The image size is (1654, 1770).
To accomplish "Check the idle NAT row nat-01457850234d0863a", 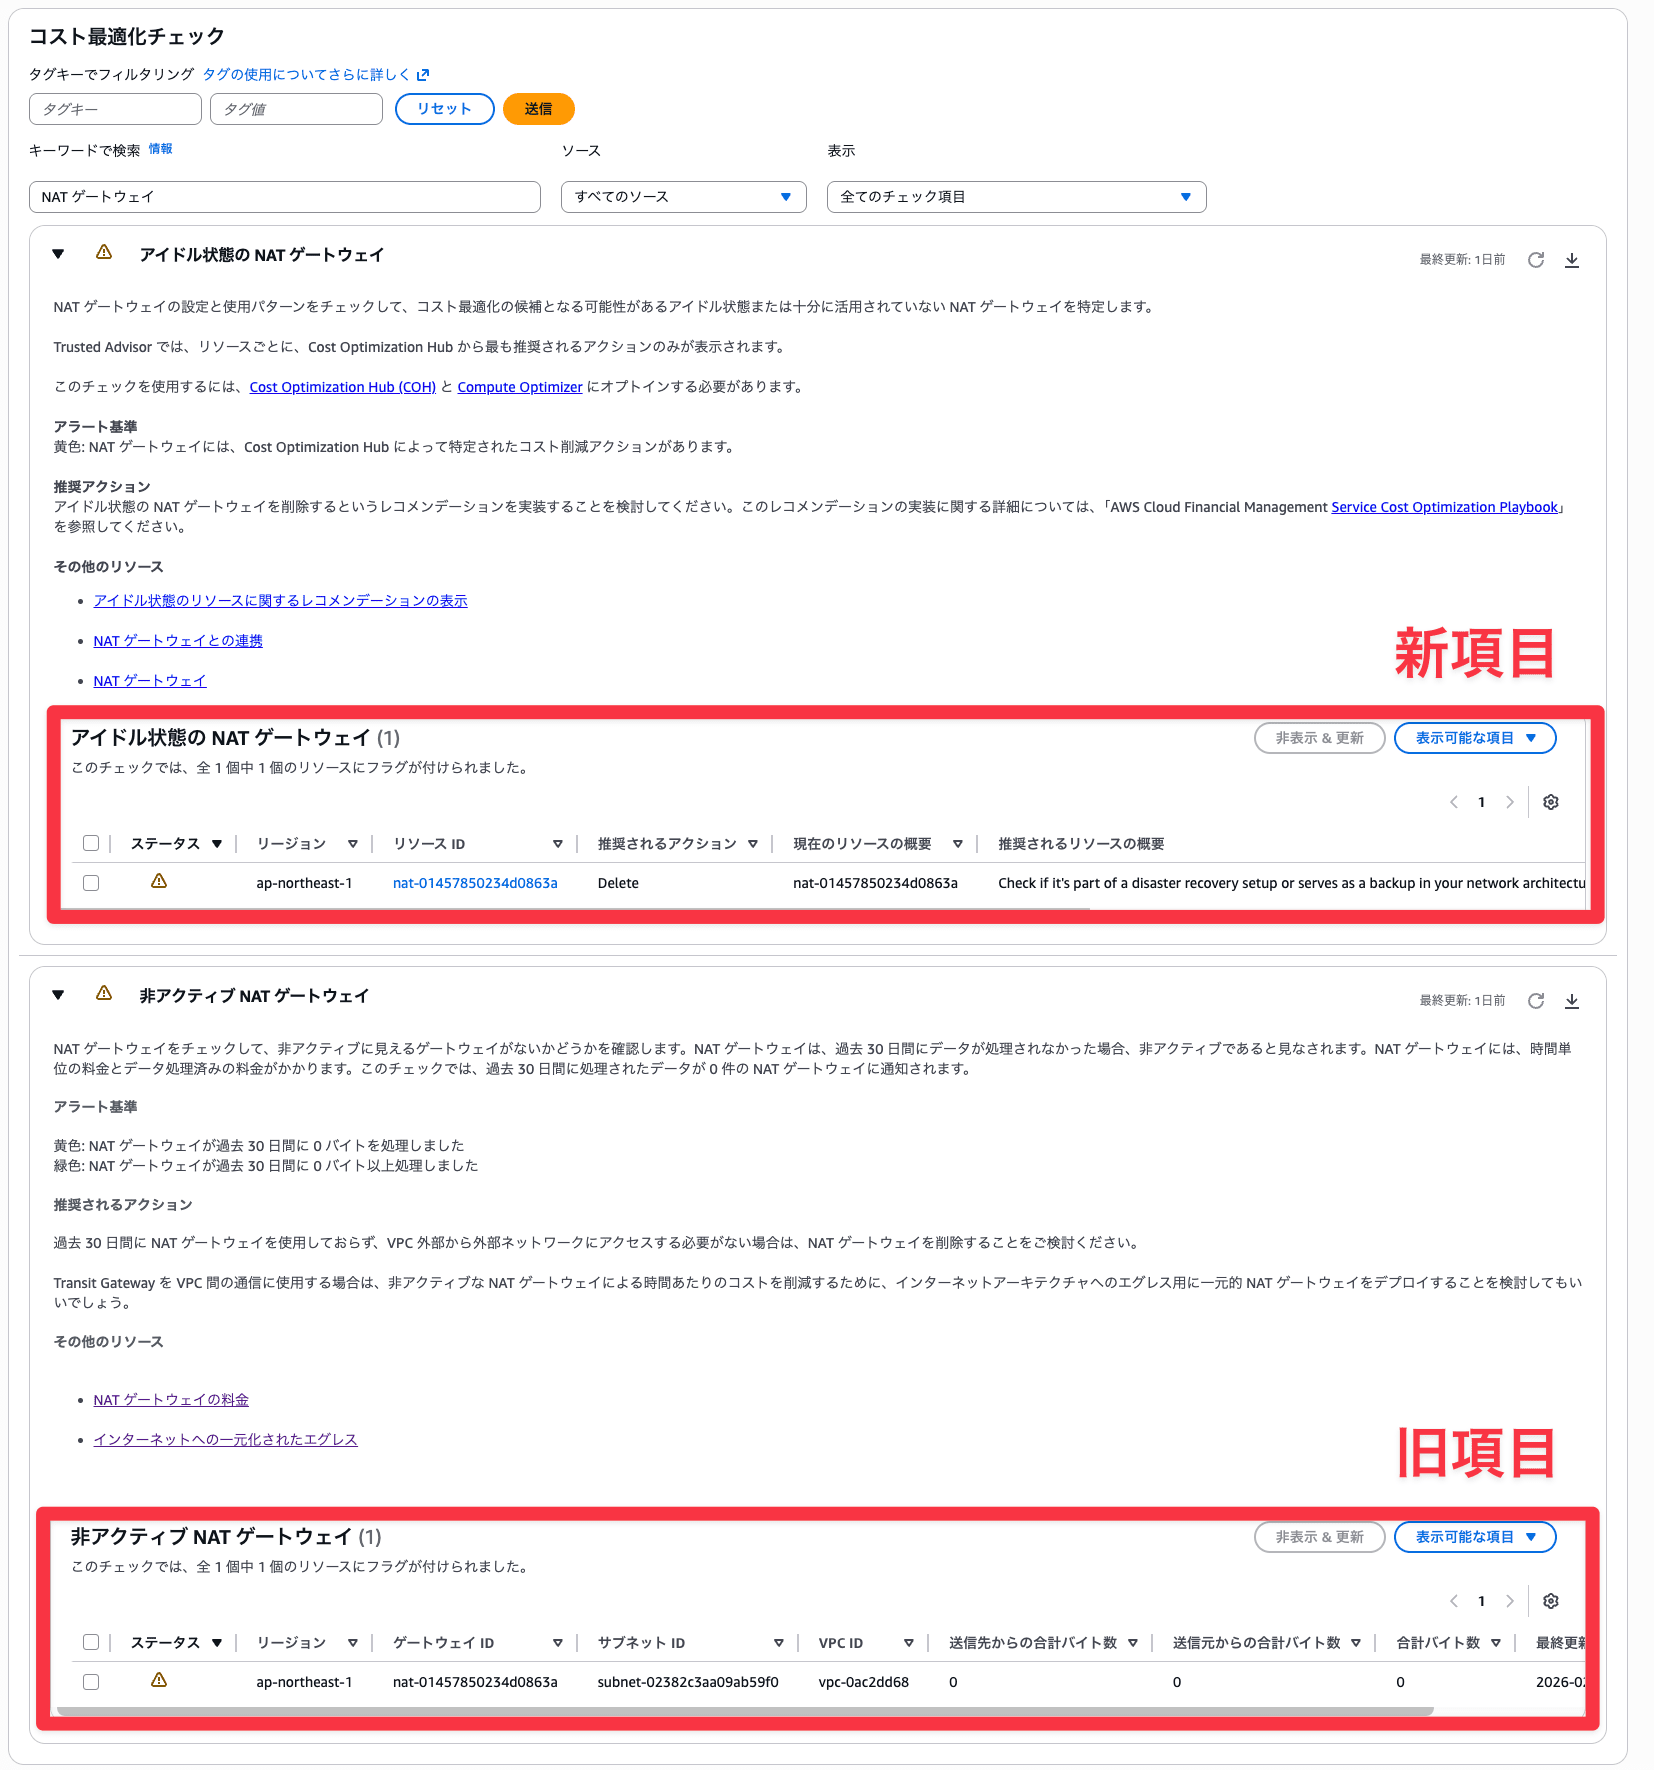I will point(91,883).
